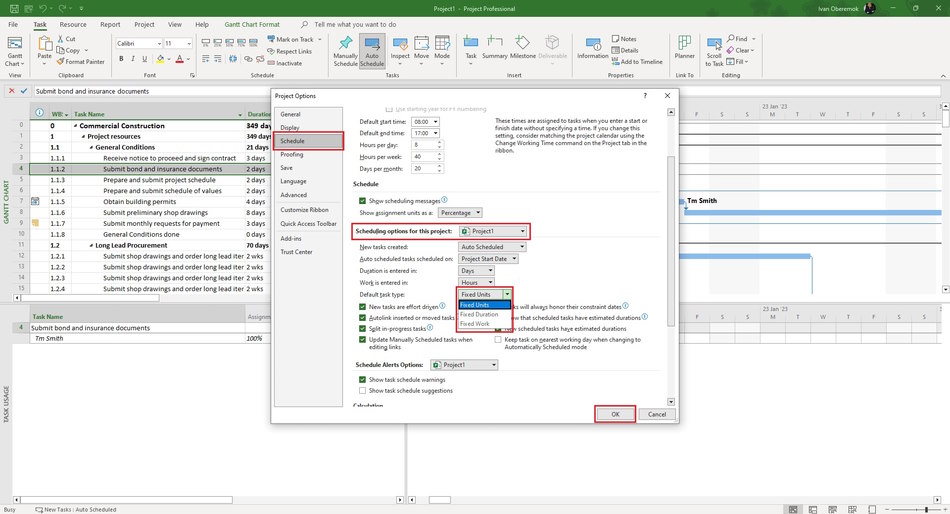
Task: Open the Mode tool
Action: (x=442, y=51)
